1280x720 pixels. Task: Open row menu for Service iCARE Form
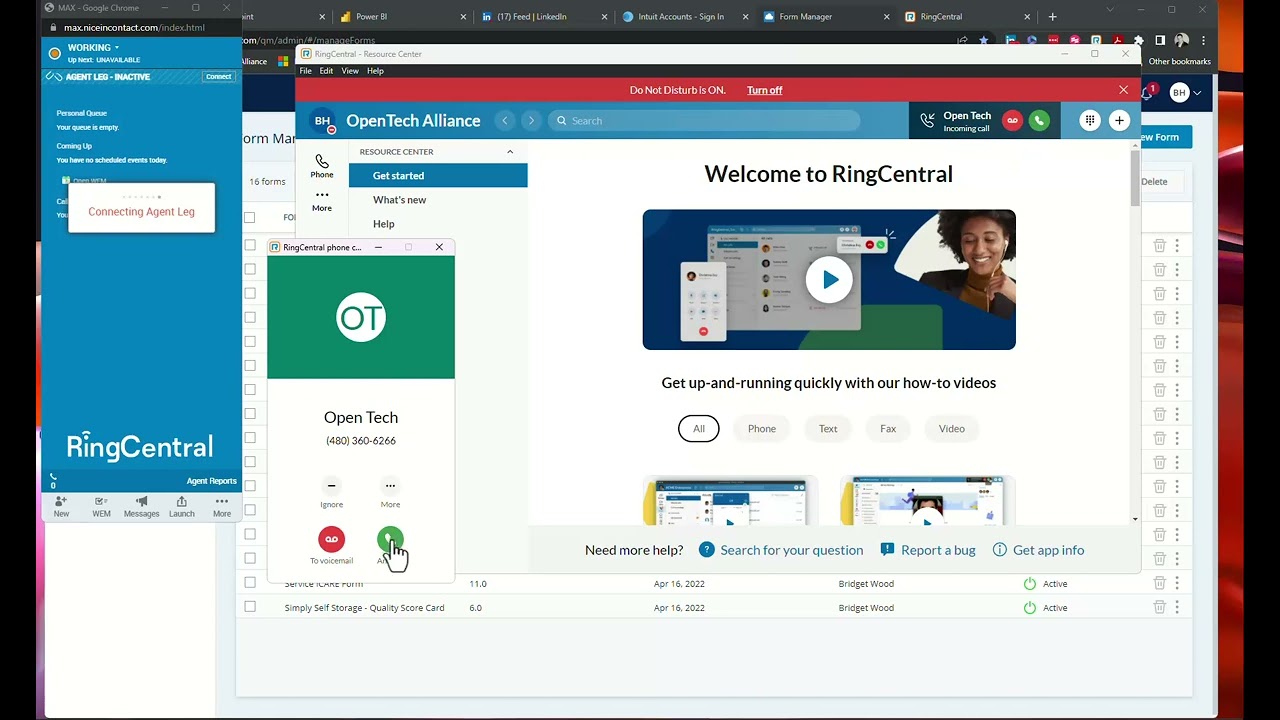[1177, 583]
